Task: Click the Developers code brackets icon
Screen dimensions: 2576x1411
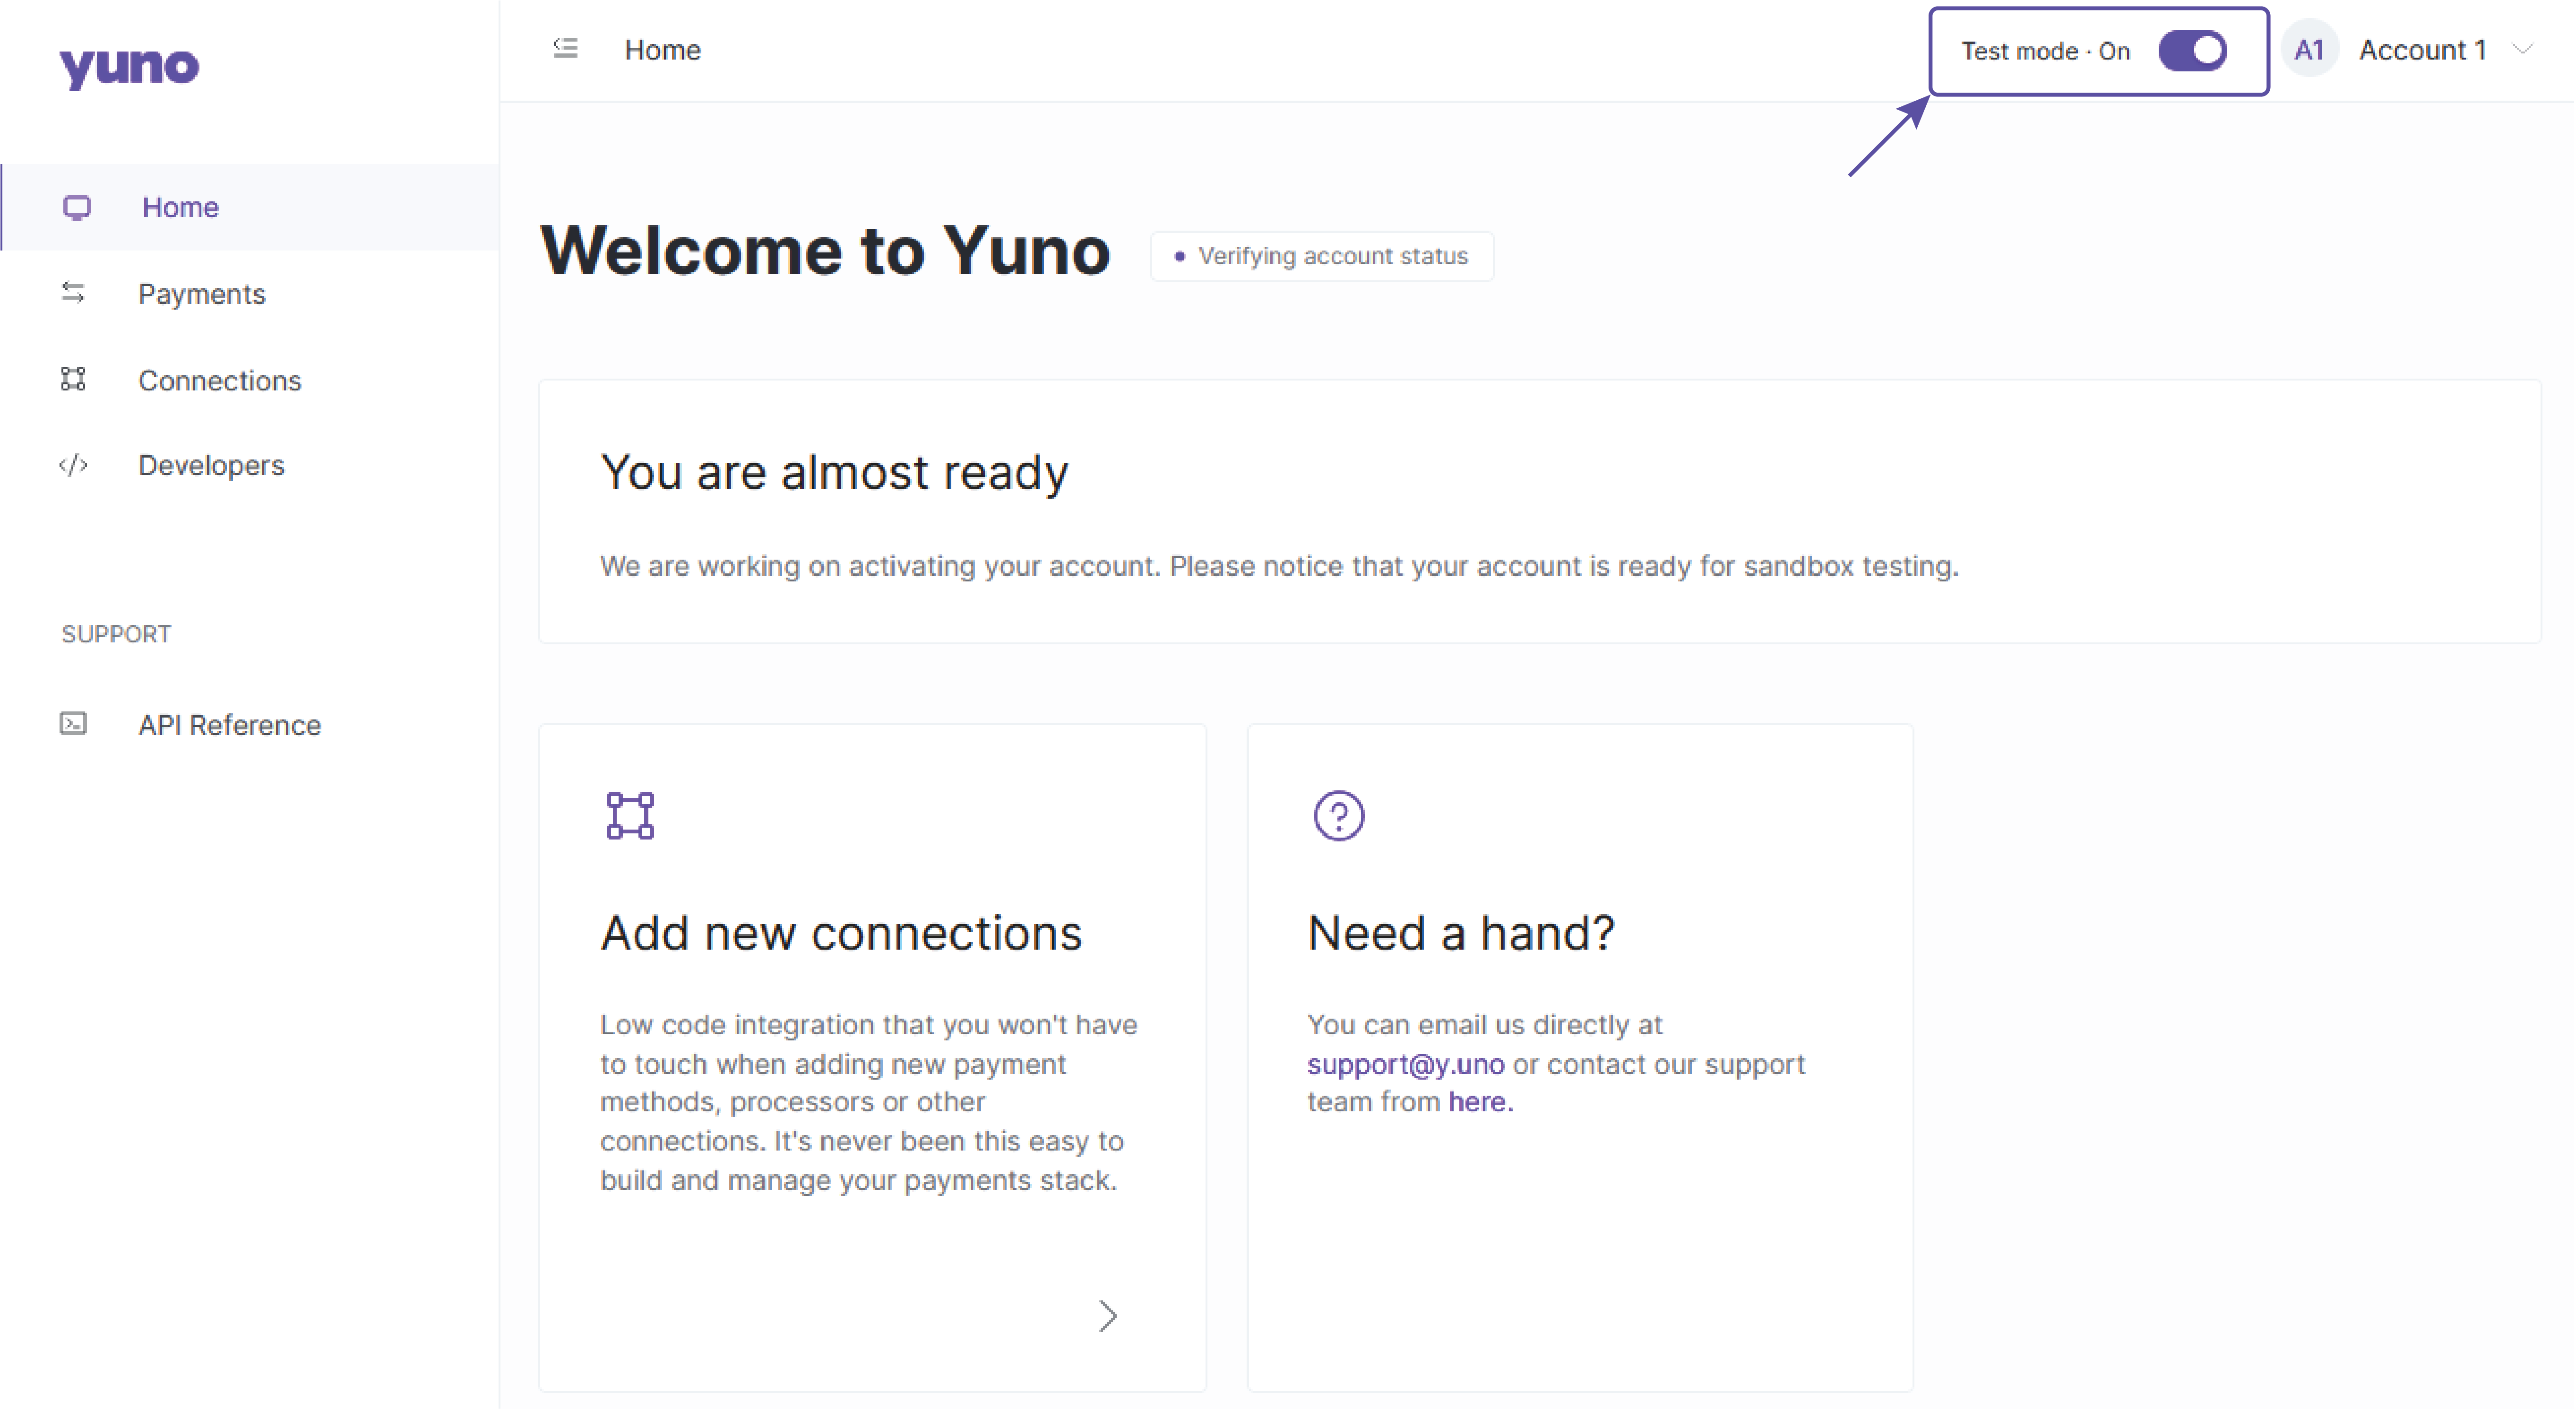Action: [x=73, y=465]
